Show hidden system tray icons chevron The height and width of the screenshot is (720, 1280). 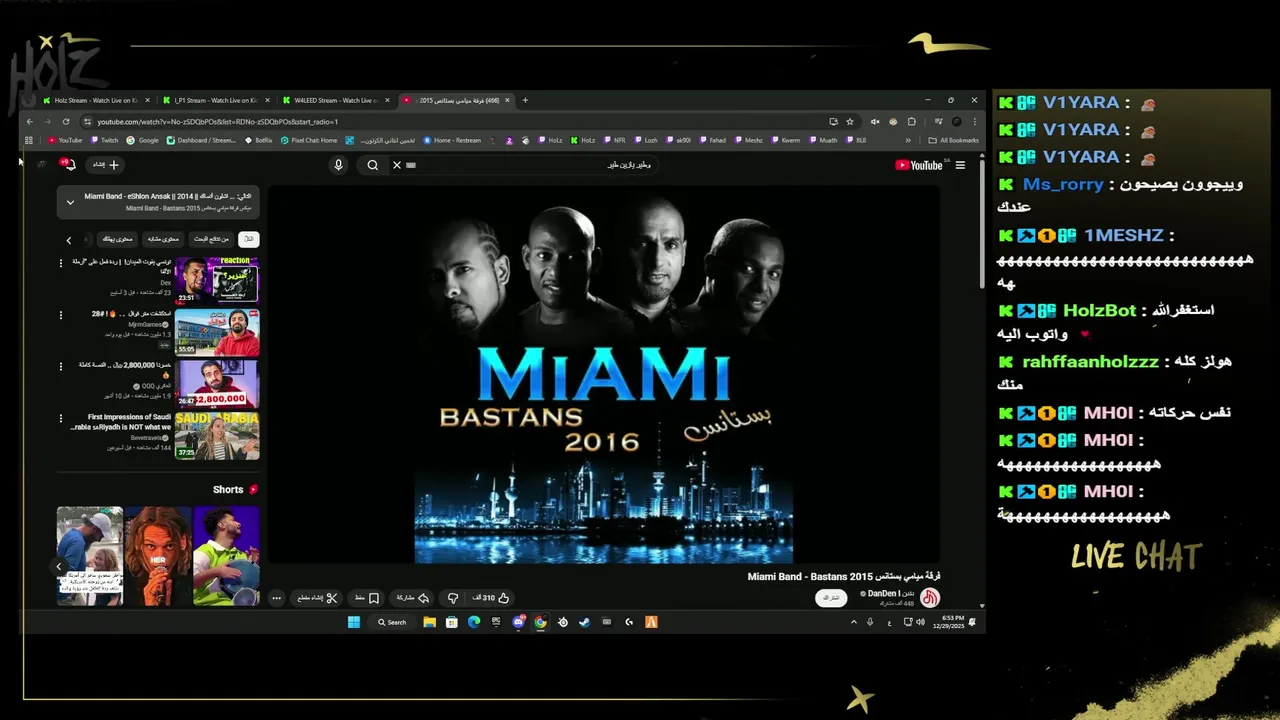[x=853, y=622]
